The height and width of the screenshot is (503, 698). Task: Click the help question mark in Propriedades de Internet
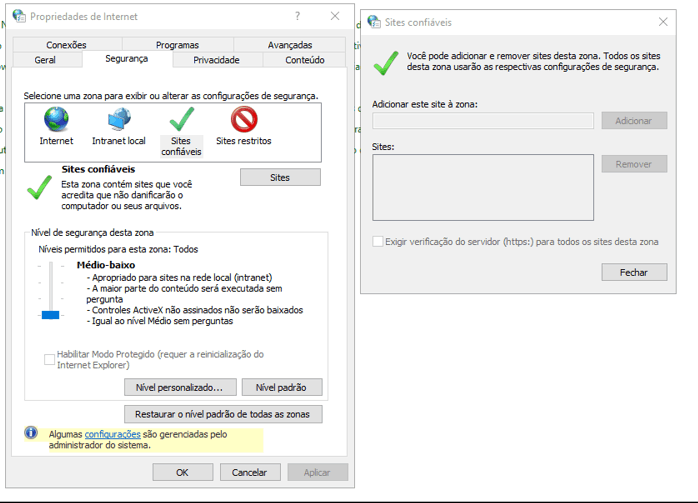[297, 16]
